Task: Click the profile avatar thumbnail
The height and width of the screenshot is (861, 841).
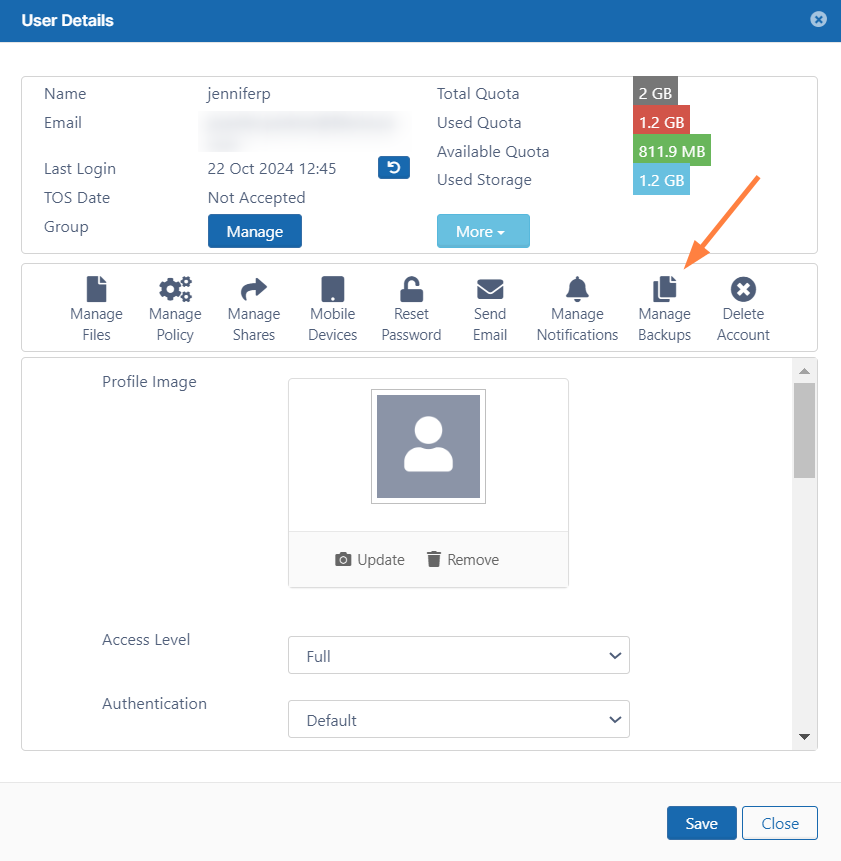Action: pos(428,446)
